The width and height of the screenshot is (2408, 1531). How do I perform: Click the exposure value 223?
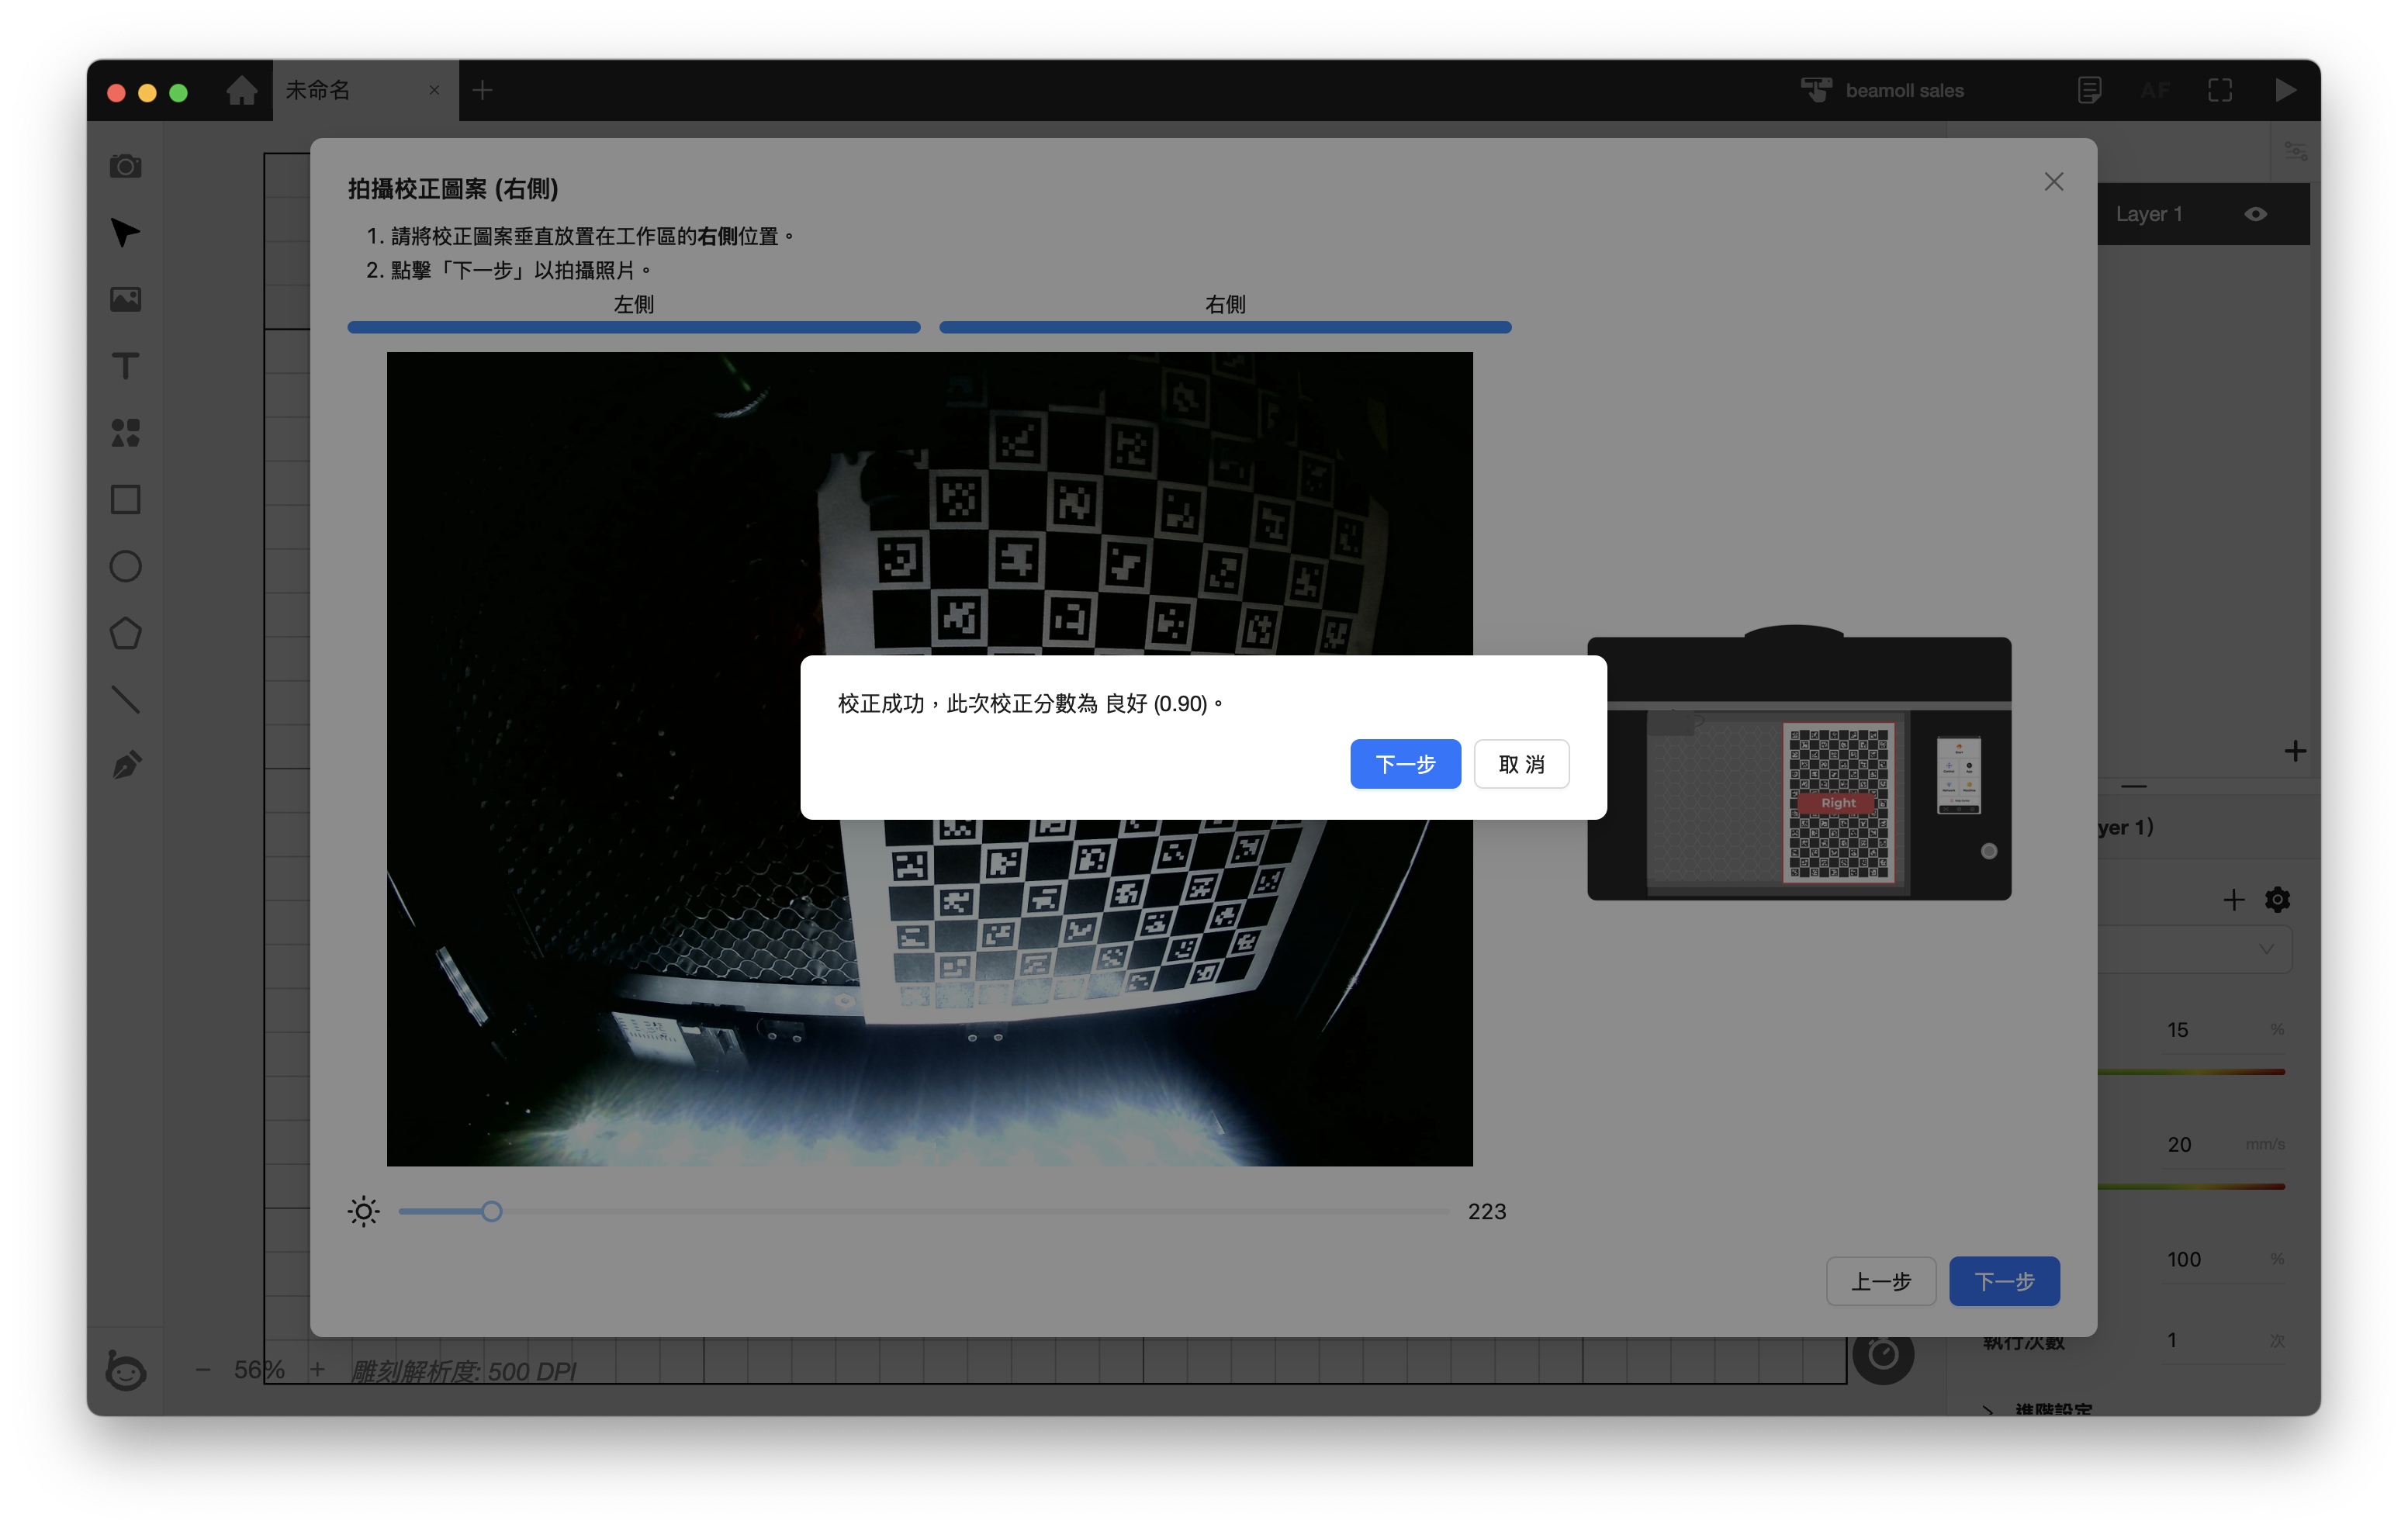(1486, 1211)
